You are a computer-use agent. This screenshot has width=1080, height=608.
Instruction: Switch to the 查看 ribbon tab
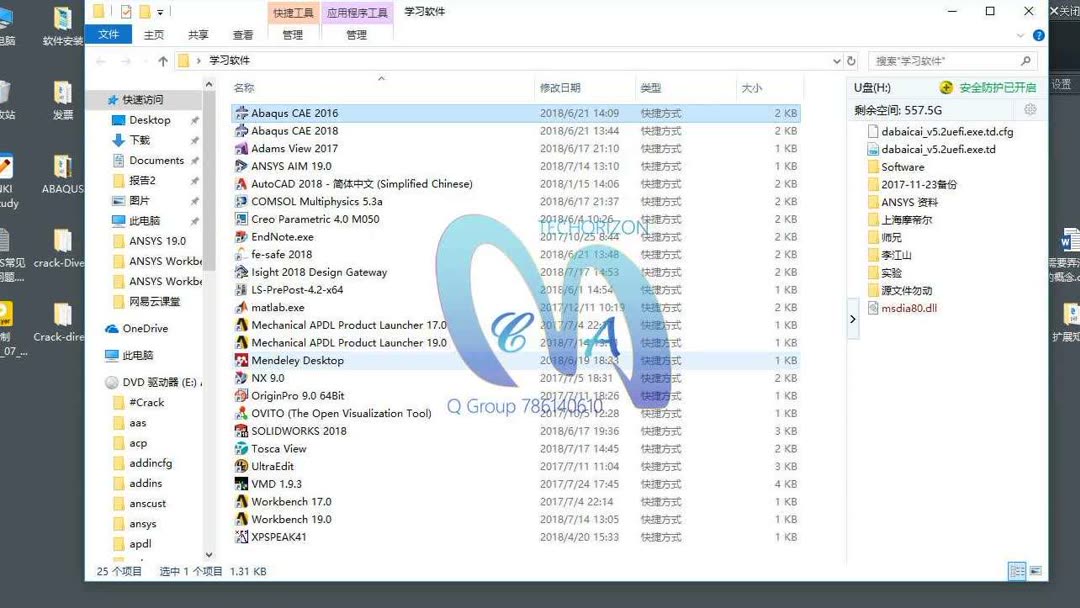click(243, 33)
